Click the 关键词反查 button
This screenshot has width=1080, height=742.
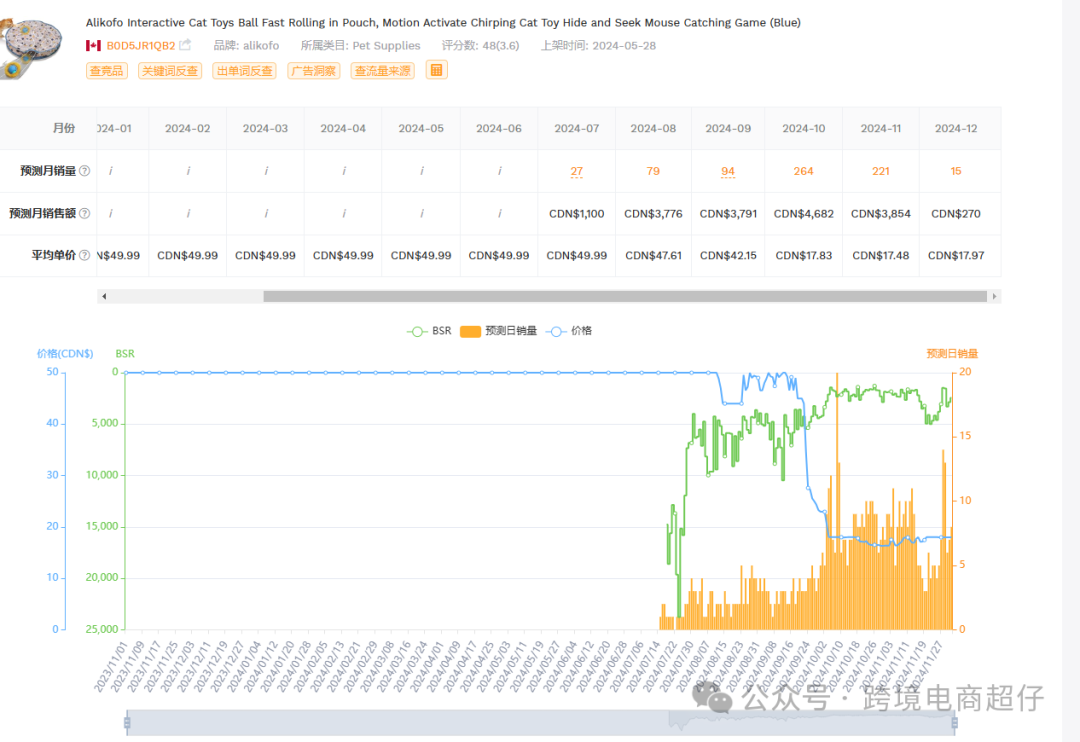(x=169, y=70)
